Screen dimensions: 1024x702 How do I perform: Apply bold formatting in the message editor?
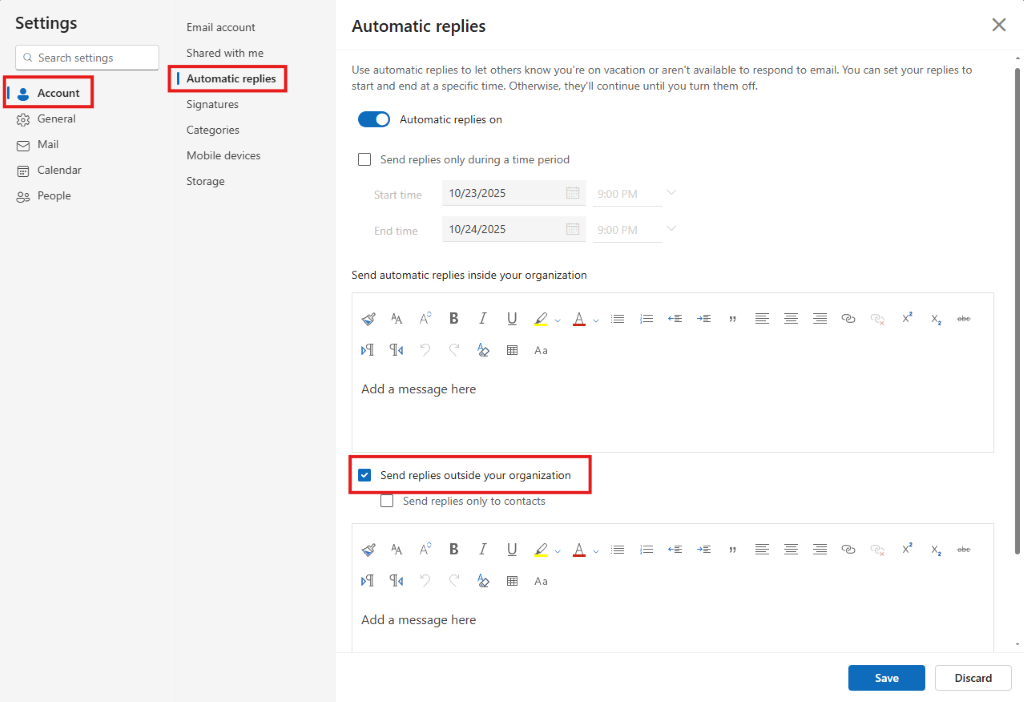click(453, 318)
